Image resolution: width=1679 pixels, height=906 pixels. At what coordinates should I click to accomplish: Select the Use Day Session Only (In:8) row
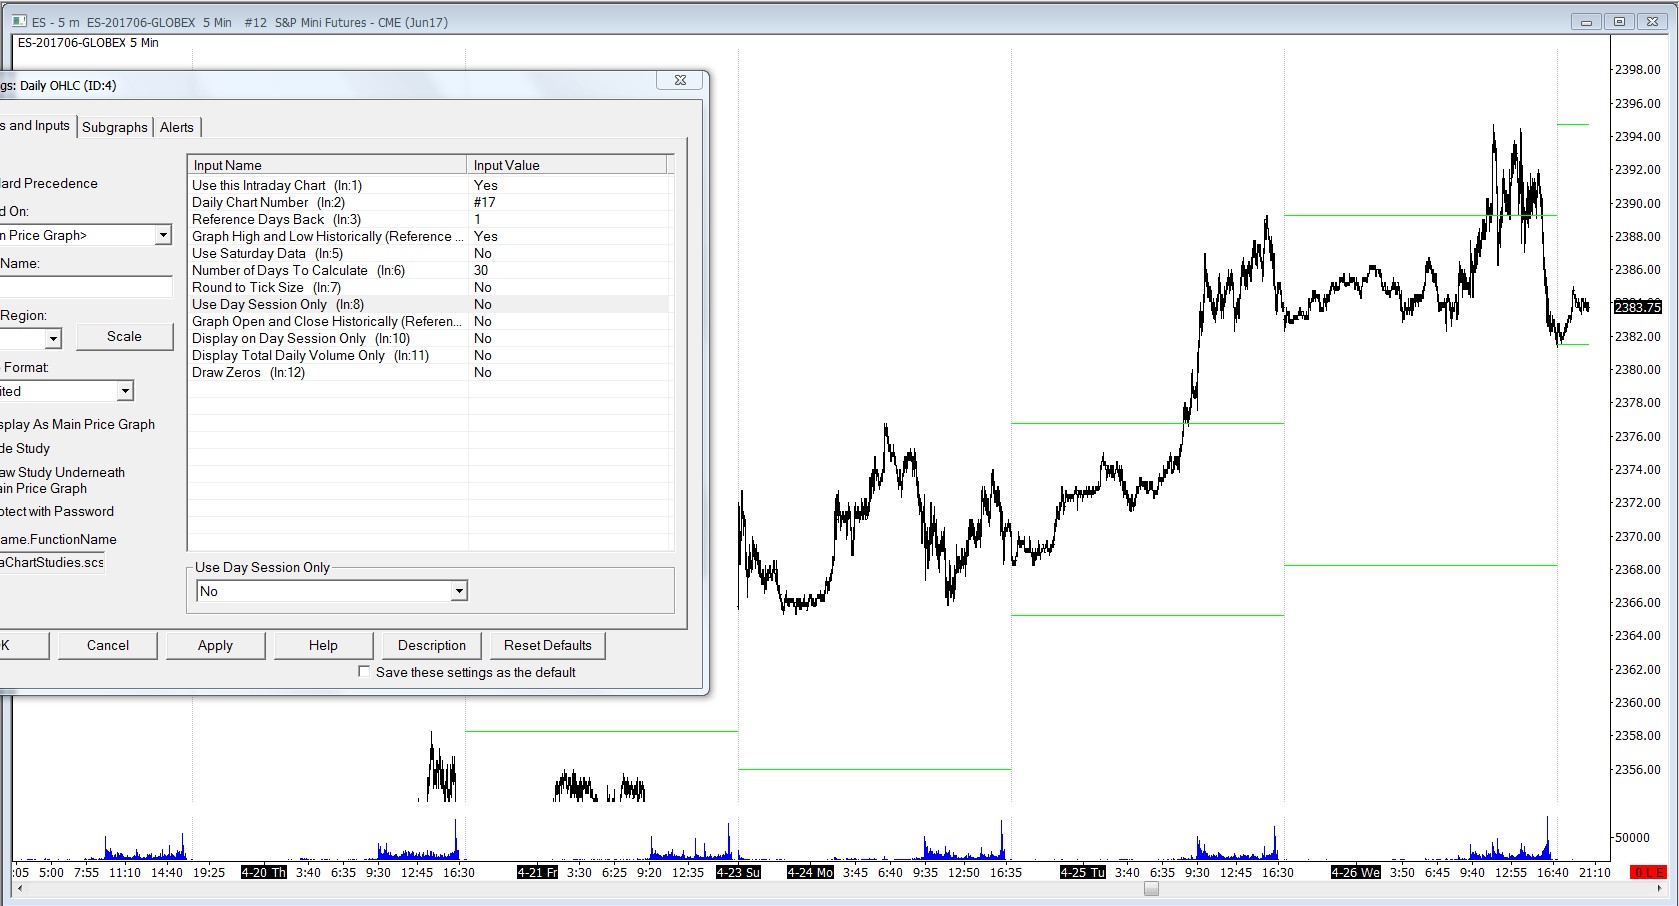429,304
